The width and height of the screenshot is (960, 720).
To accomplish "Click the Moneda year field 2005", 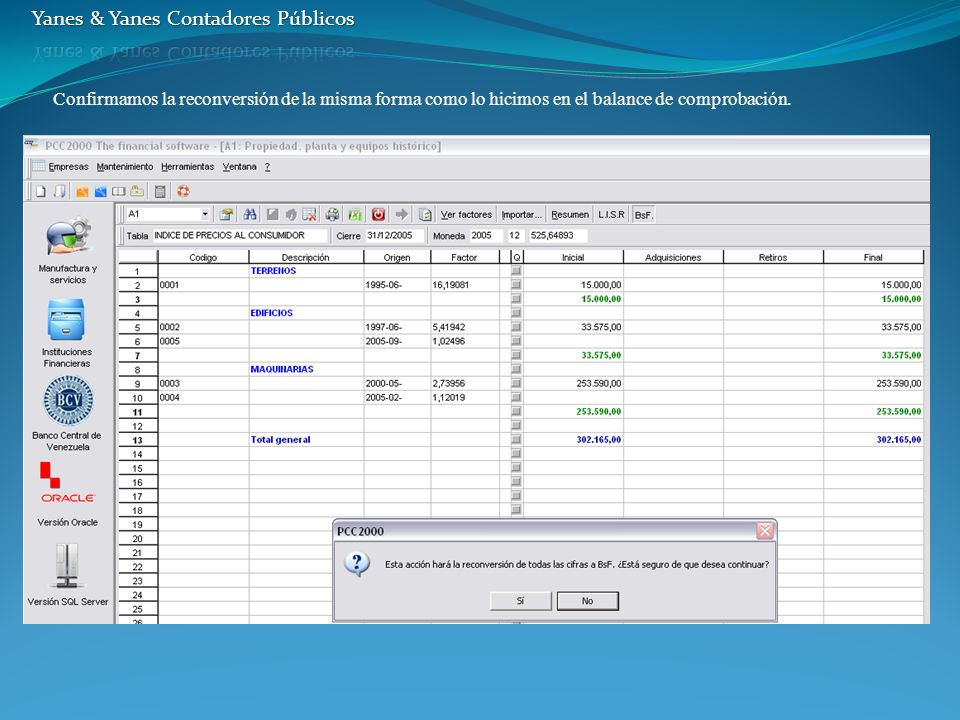I will (486, 235).
